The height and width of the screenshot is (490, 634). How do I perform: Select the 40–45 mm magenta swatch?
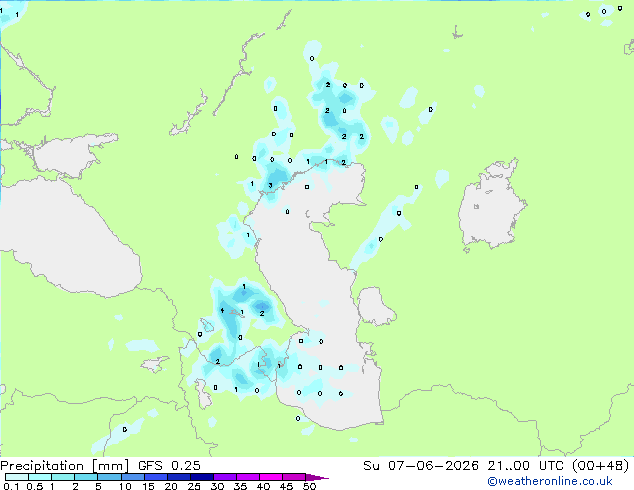click(271, 477)
